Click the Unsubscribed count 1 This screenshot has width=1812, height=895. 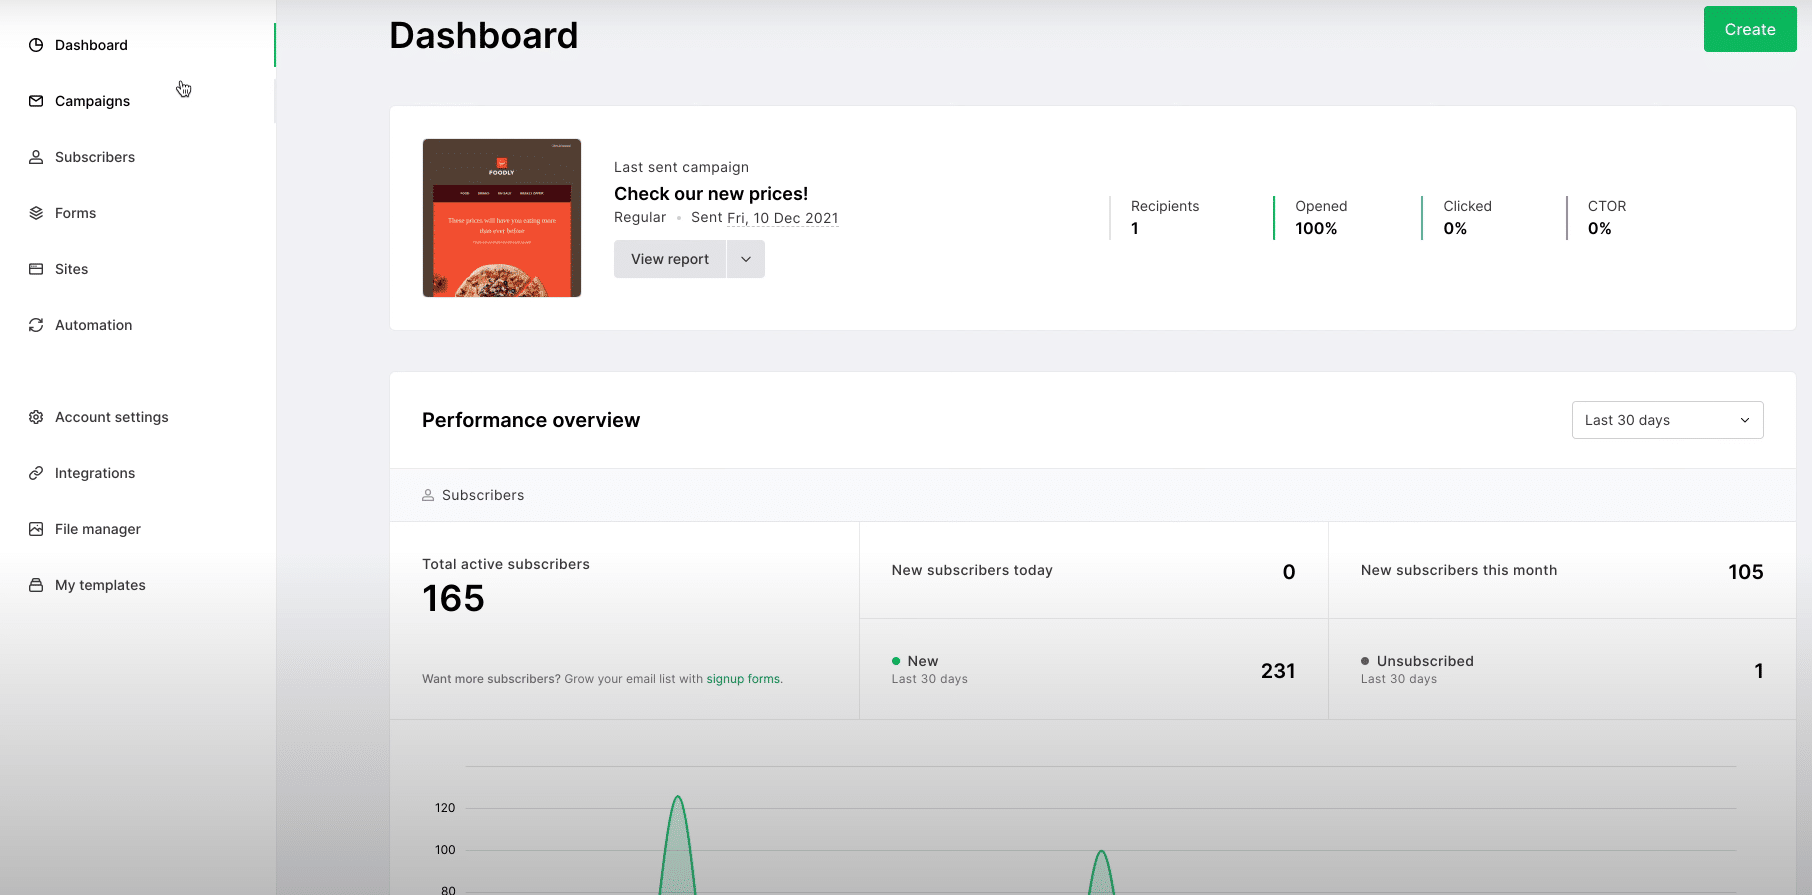pyautogui.click(x=1759, y=671)
